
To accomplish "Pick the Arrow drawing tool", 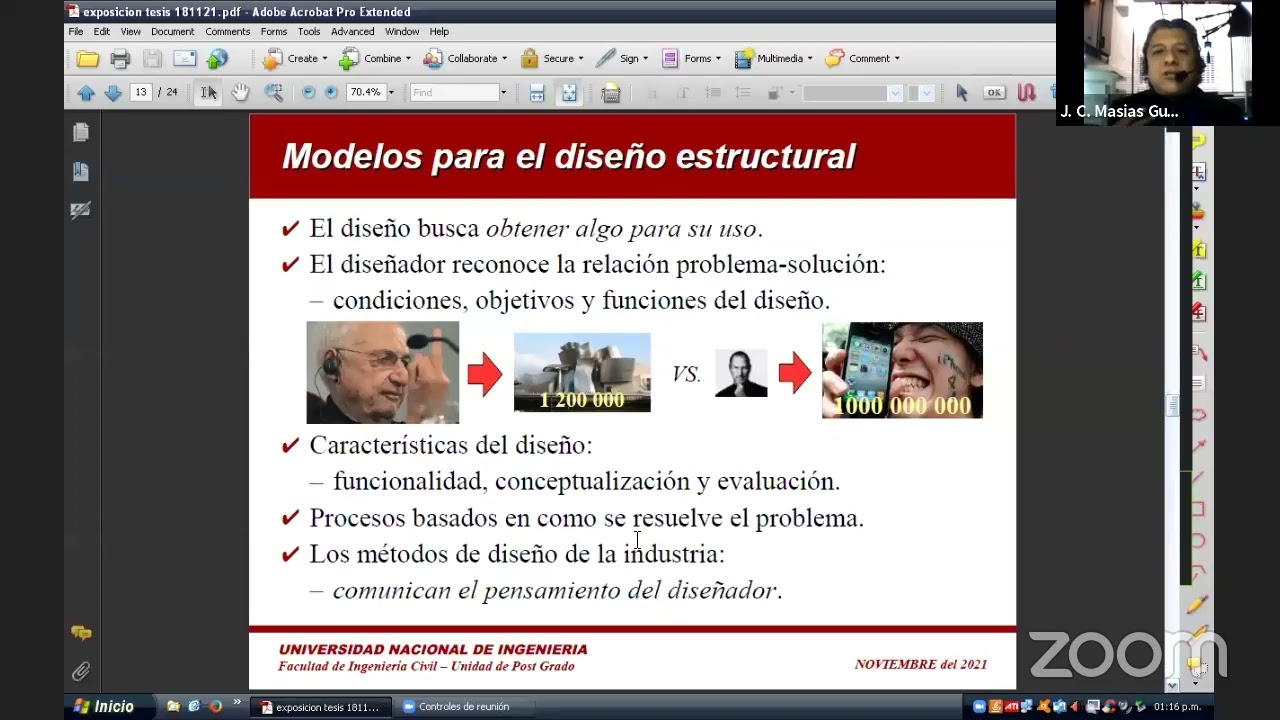I will 1197,445.
